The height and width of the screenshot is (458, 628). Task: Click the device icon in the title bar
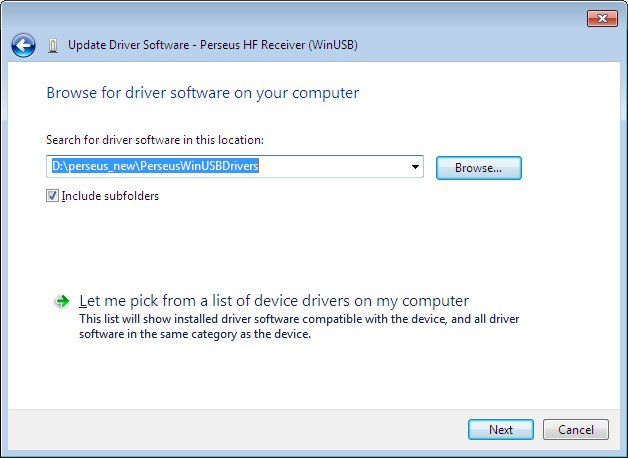point(53,46)
